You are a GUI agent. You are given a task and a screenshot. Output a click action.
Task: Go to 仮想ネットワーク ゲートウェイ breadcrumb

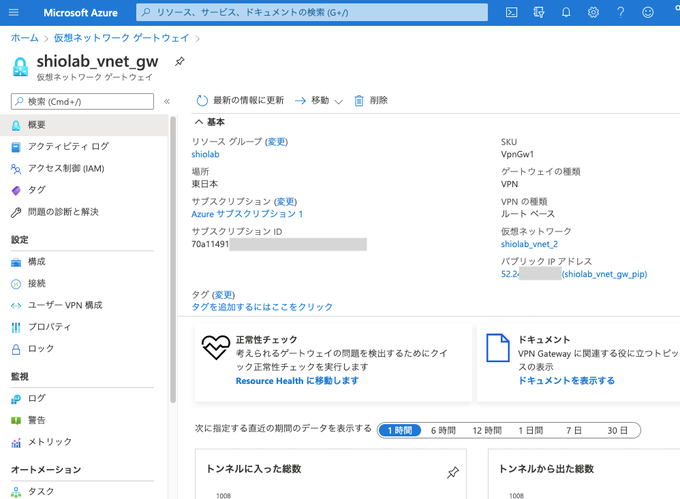tap(121, 38)
